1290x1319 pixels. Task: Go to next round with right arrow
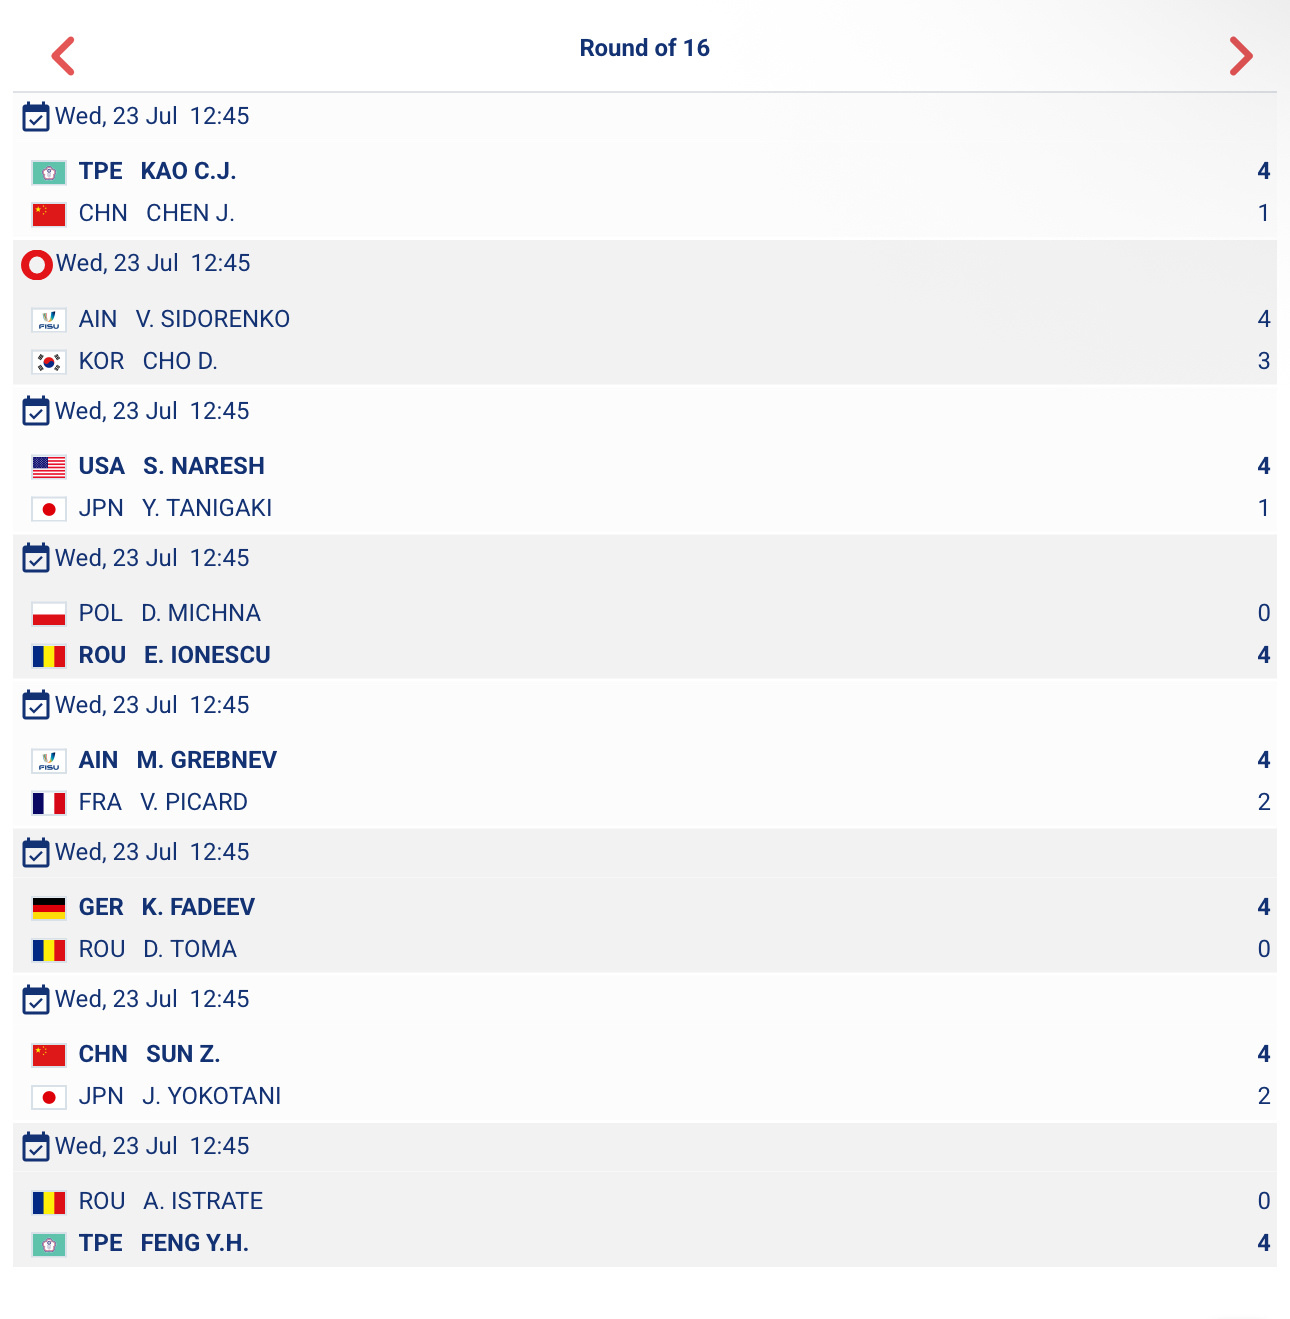(x=1241, y=56)
